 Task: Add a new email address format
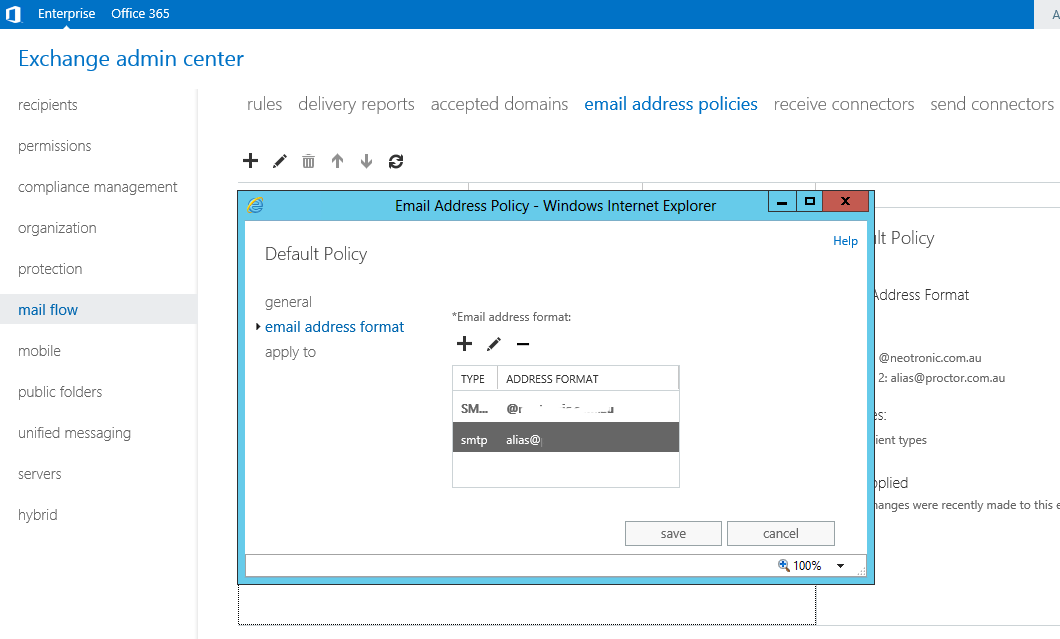click(464, 343)
